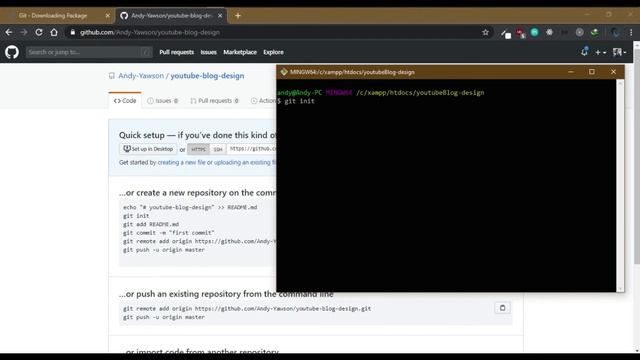Screen dimensions: 640x360
Task: Click the teal round extension icon
Action: click(x=534, y=32)
